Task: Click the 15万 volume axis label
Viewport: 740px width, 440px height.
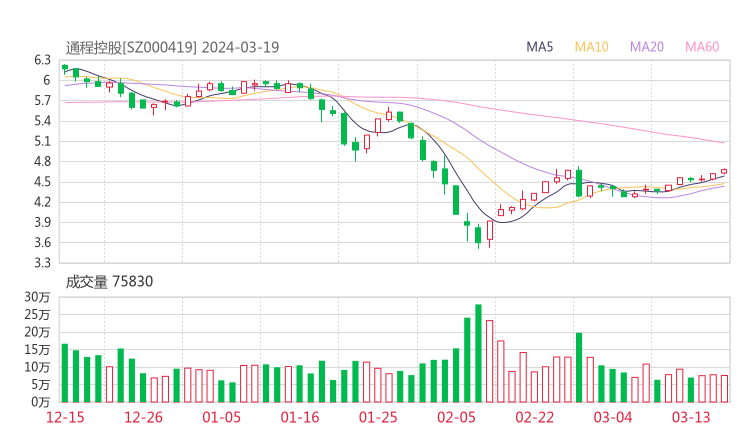Action: [x=37, y=350]
